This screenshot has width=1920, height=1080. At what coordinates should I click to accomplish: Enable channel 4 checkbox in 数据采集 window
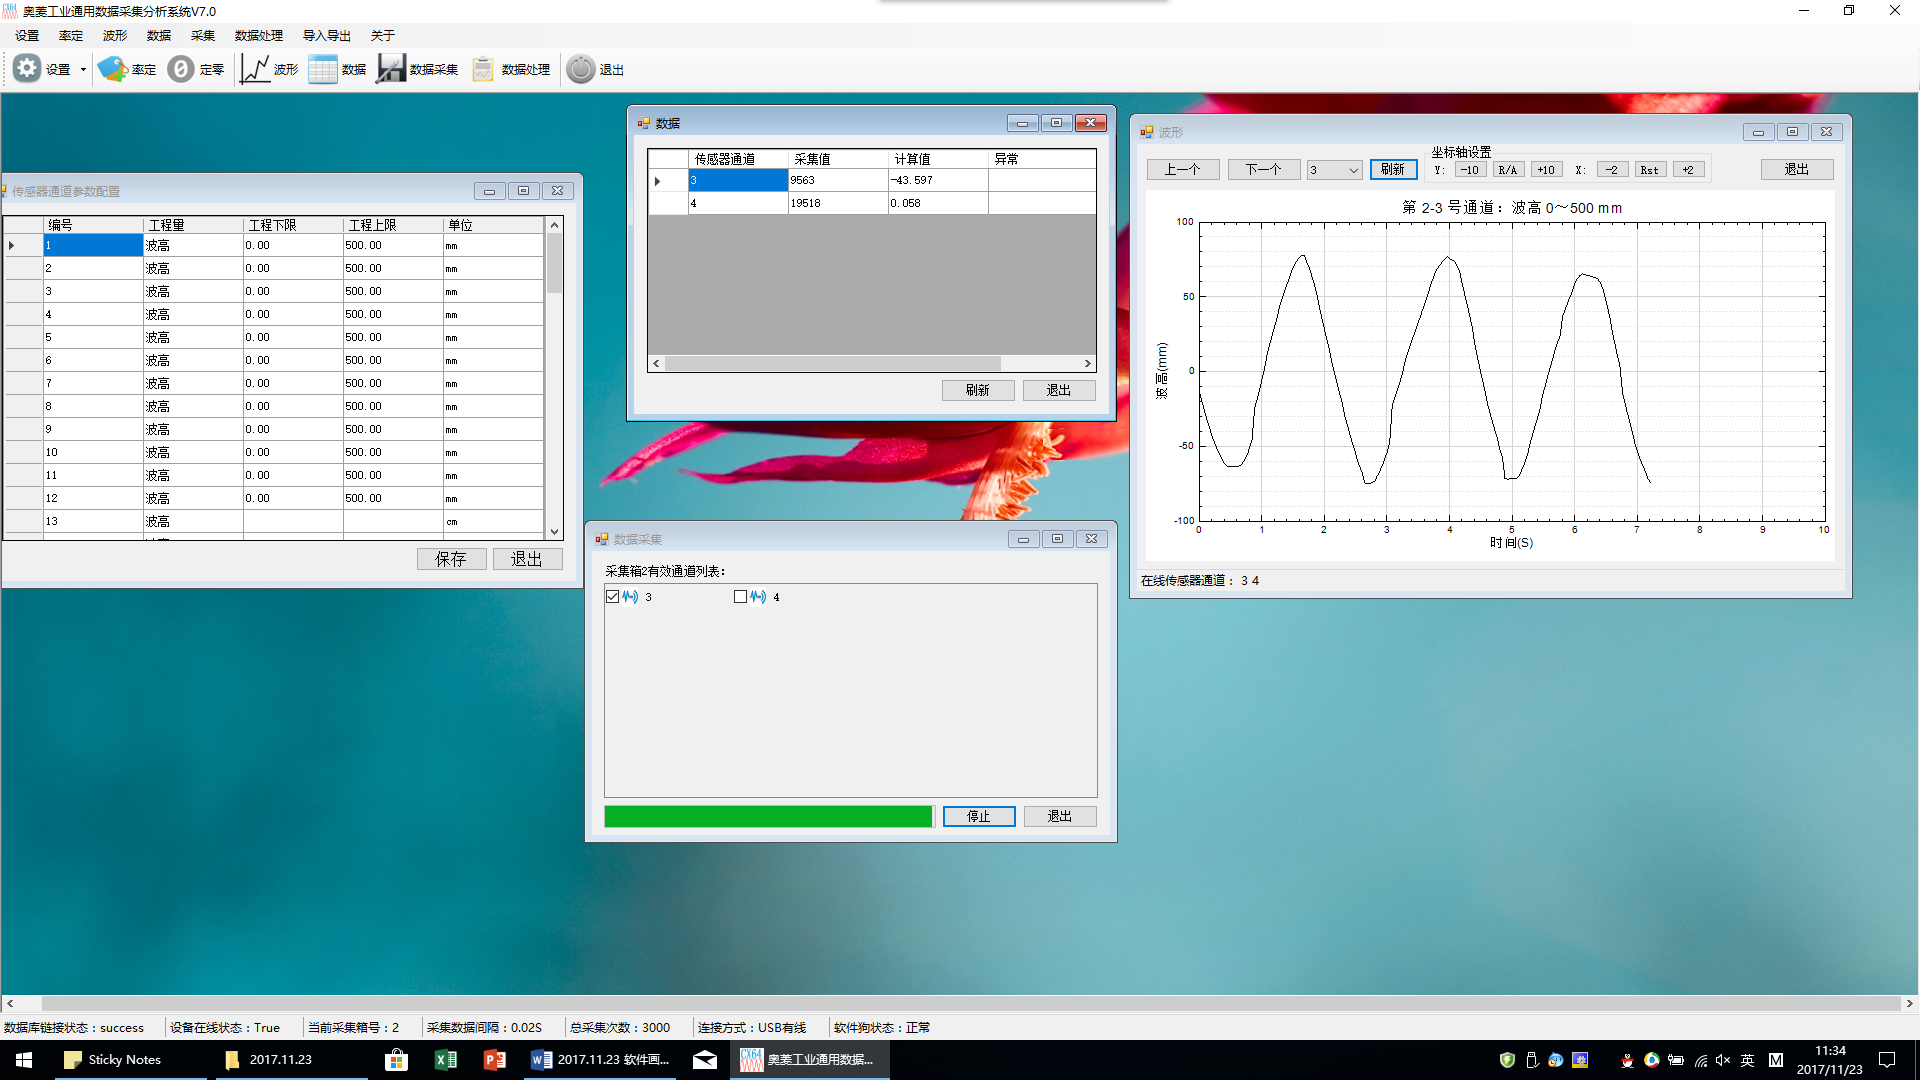pos(741,597)
